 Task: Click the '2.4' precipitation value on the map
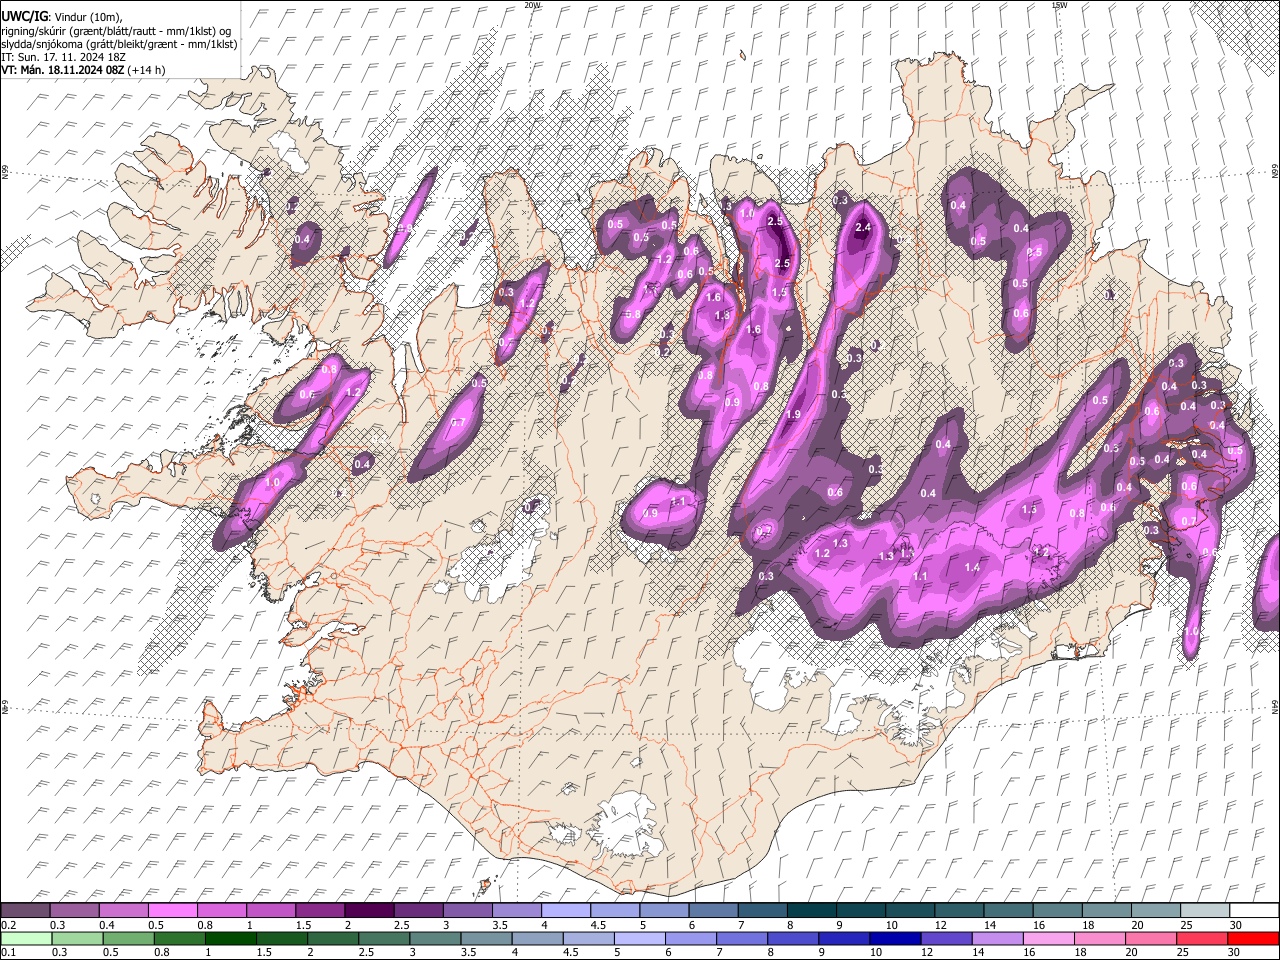864,228
